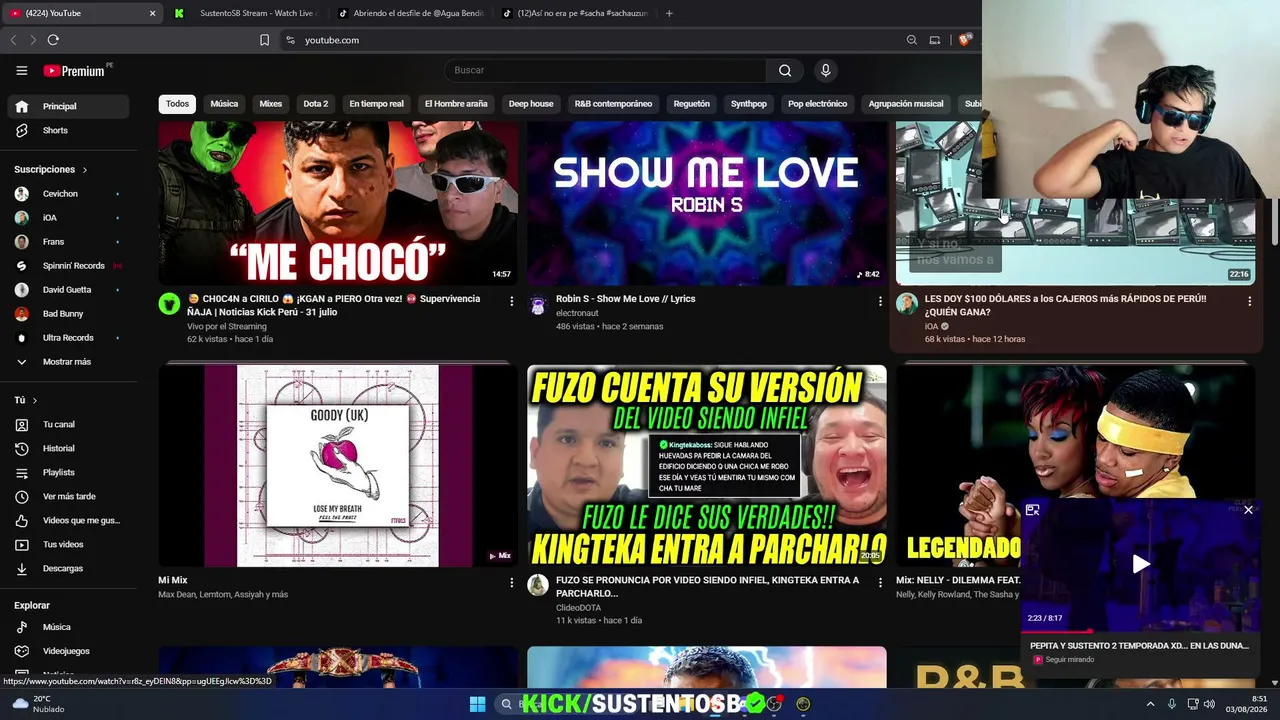This screenshot has width=1280, height=720.
Task: Open the YouTube hamburger guide menu
Action: [22, 71]
